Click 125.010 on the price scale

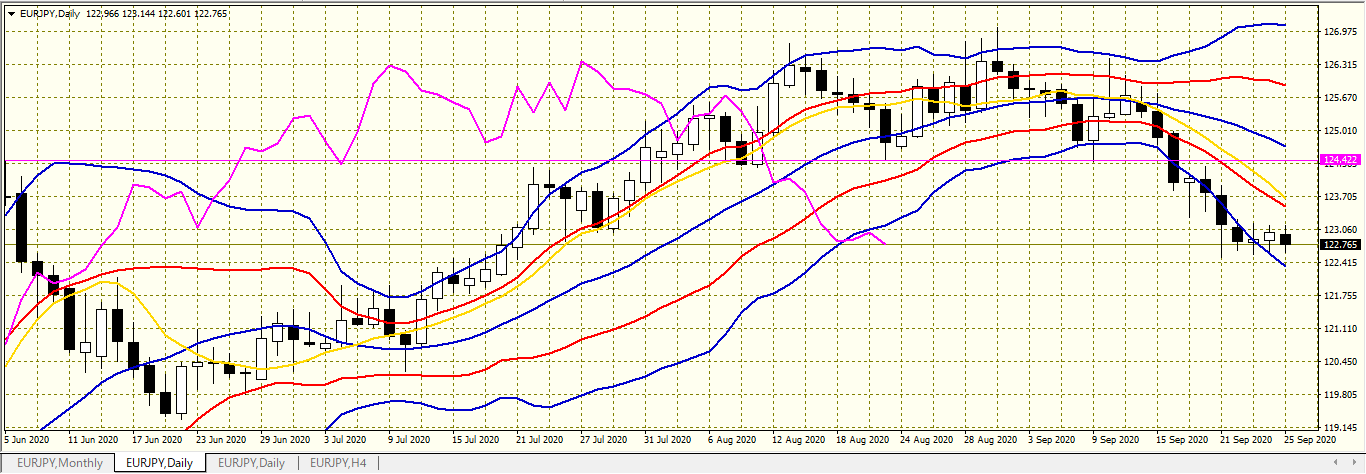tap(1340, 131)
